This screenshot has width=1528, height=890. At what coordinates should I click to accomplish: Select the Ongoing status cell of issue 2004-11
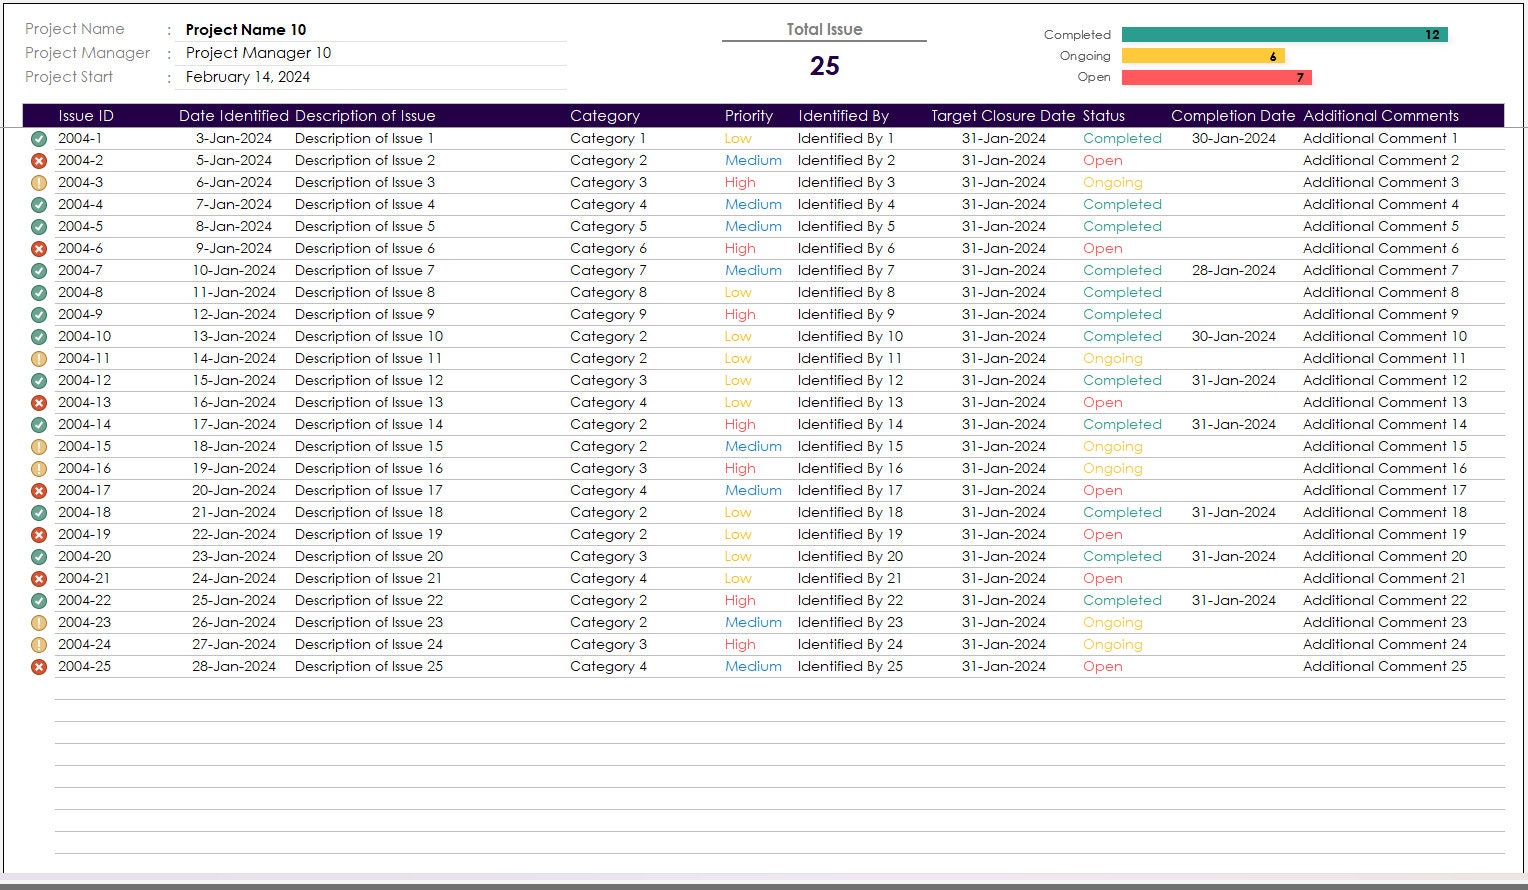pos(1113,358)
